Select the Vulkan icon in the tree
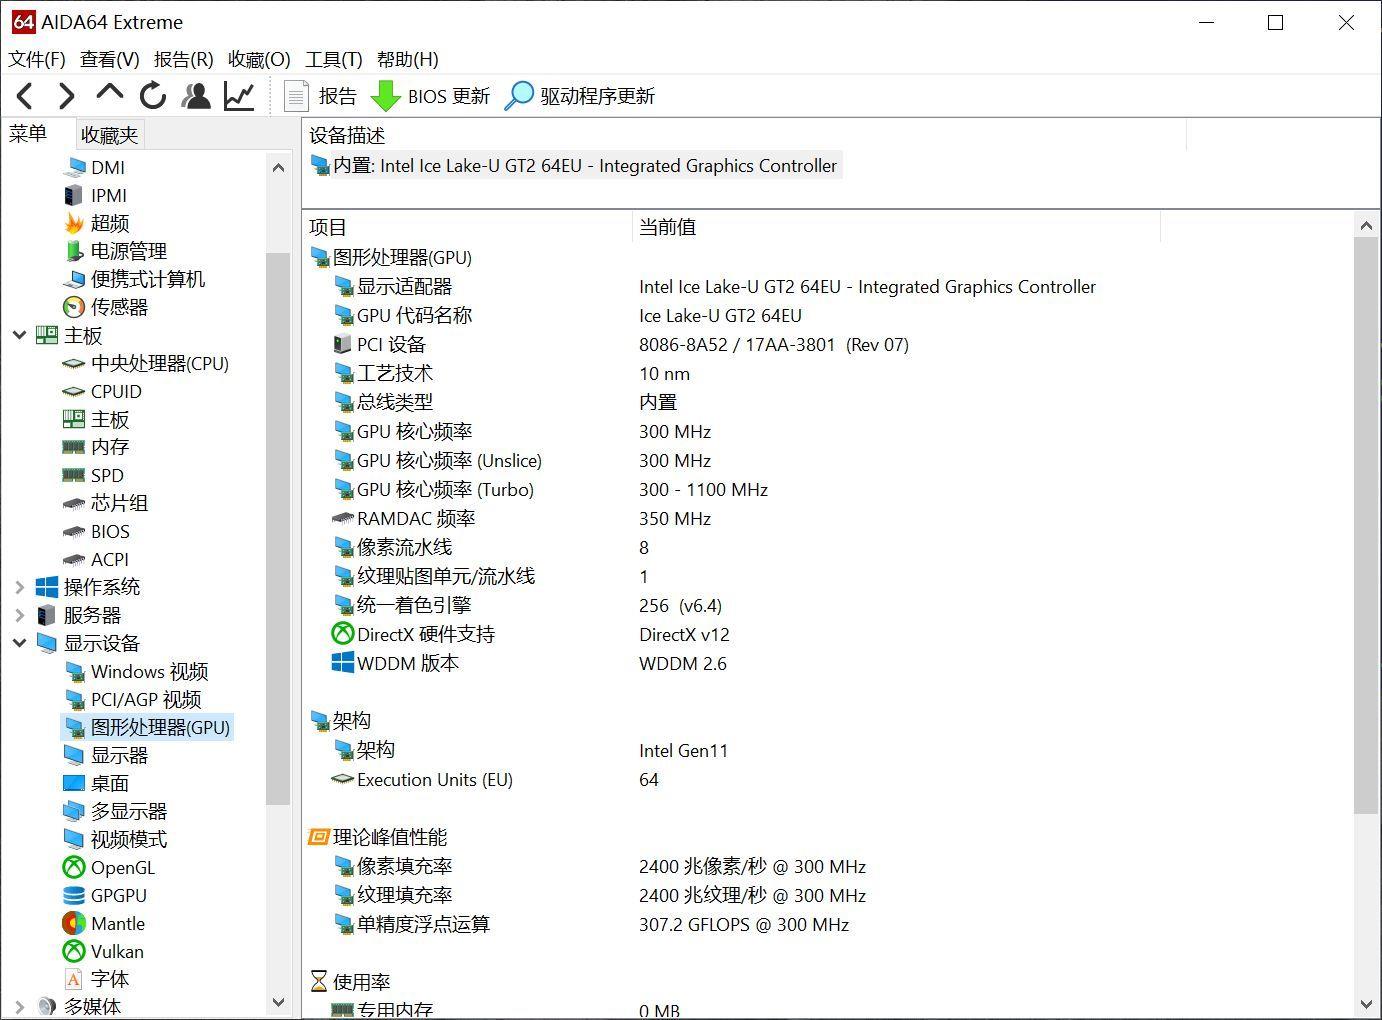This screenshot has height=1020, width=1382. [x=74, y=951]
